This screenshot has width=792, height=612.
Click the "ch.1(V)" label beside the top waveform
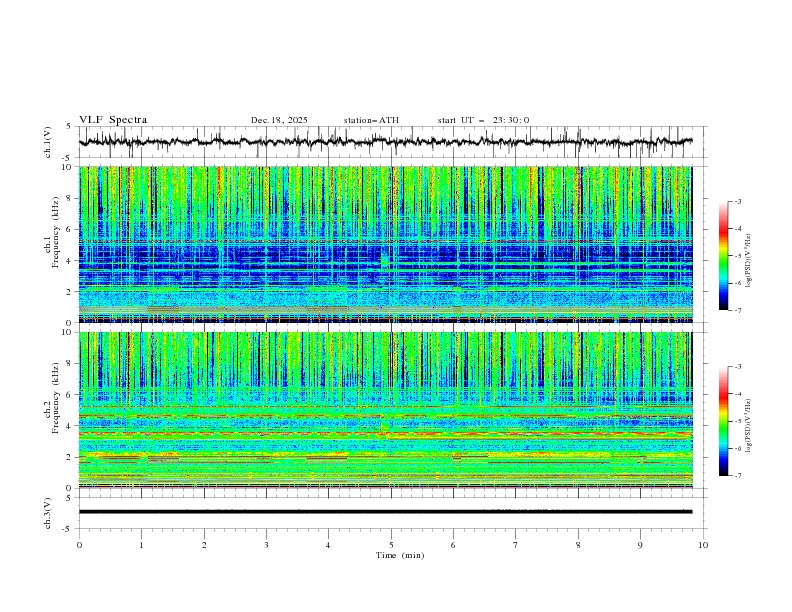pyautogui.click(x=48, y=142)
